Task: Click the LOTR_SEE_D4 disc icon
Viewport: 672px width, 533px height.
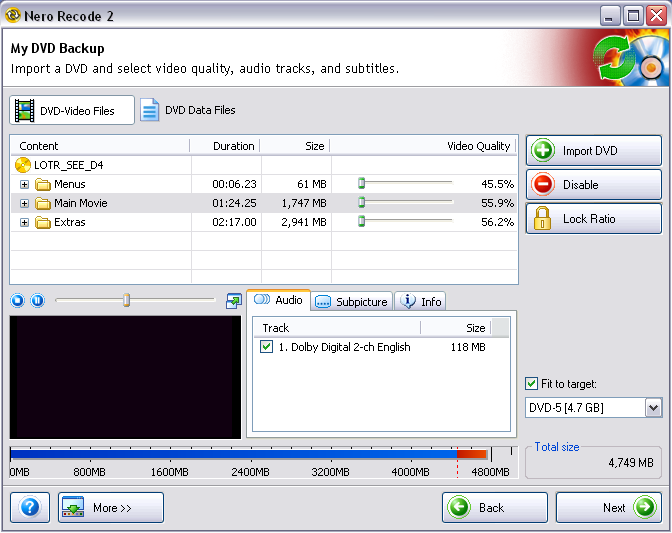Action: (22, 165)
